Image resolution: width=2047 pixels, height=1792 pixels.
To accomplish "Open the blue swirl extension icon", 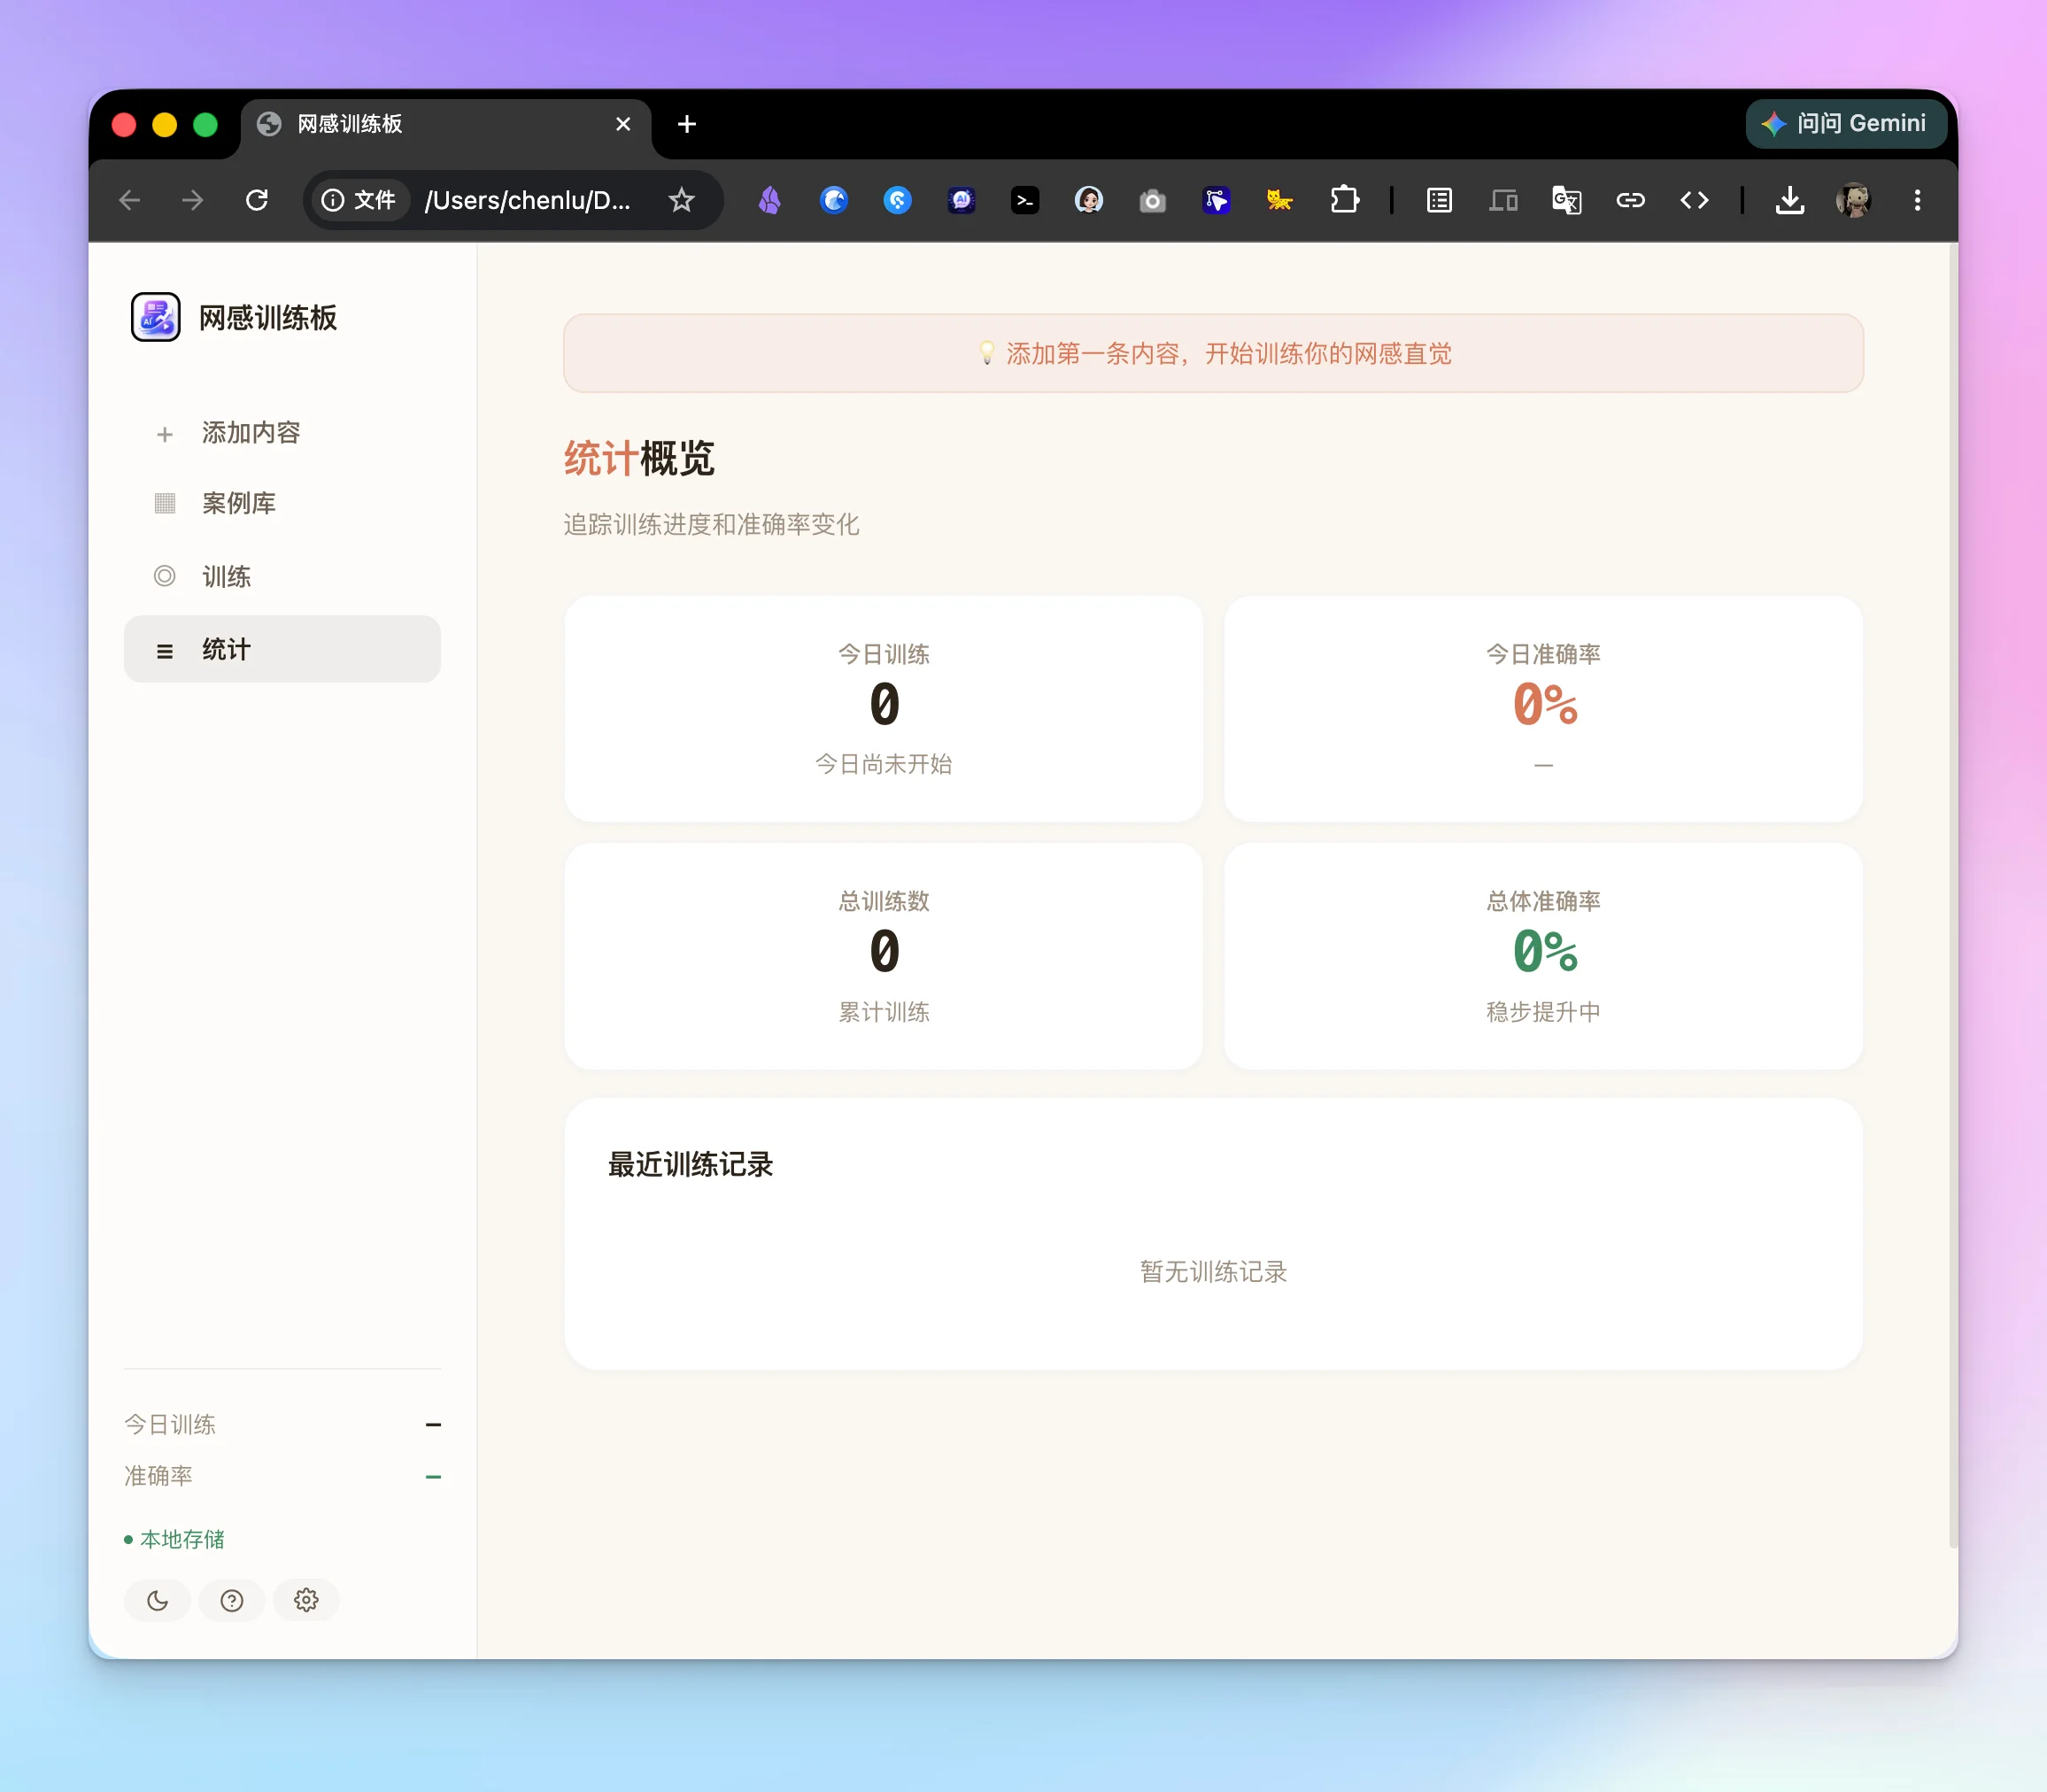I will (x=834, y=200).
